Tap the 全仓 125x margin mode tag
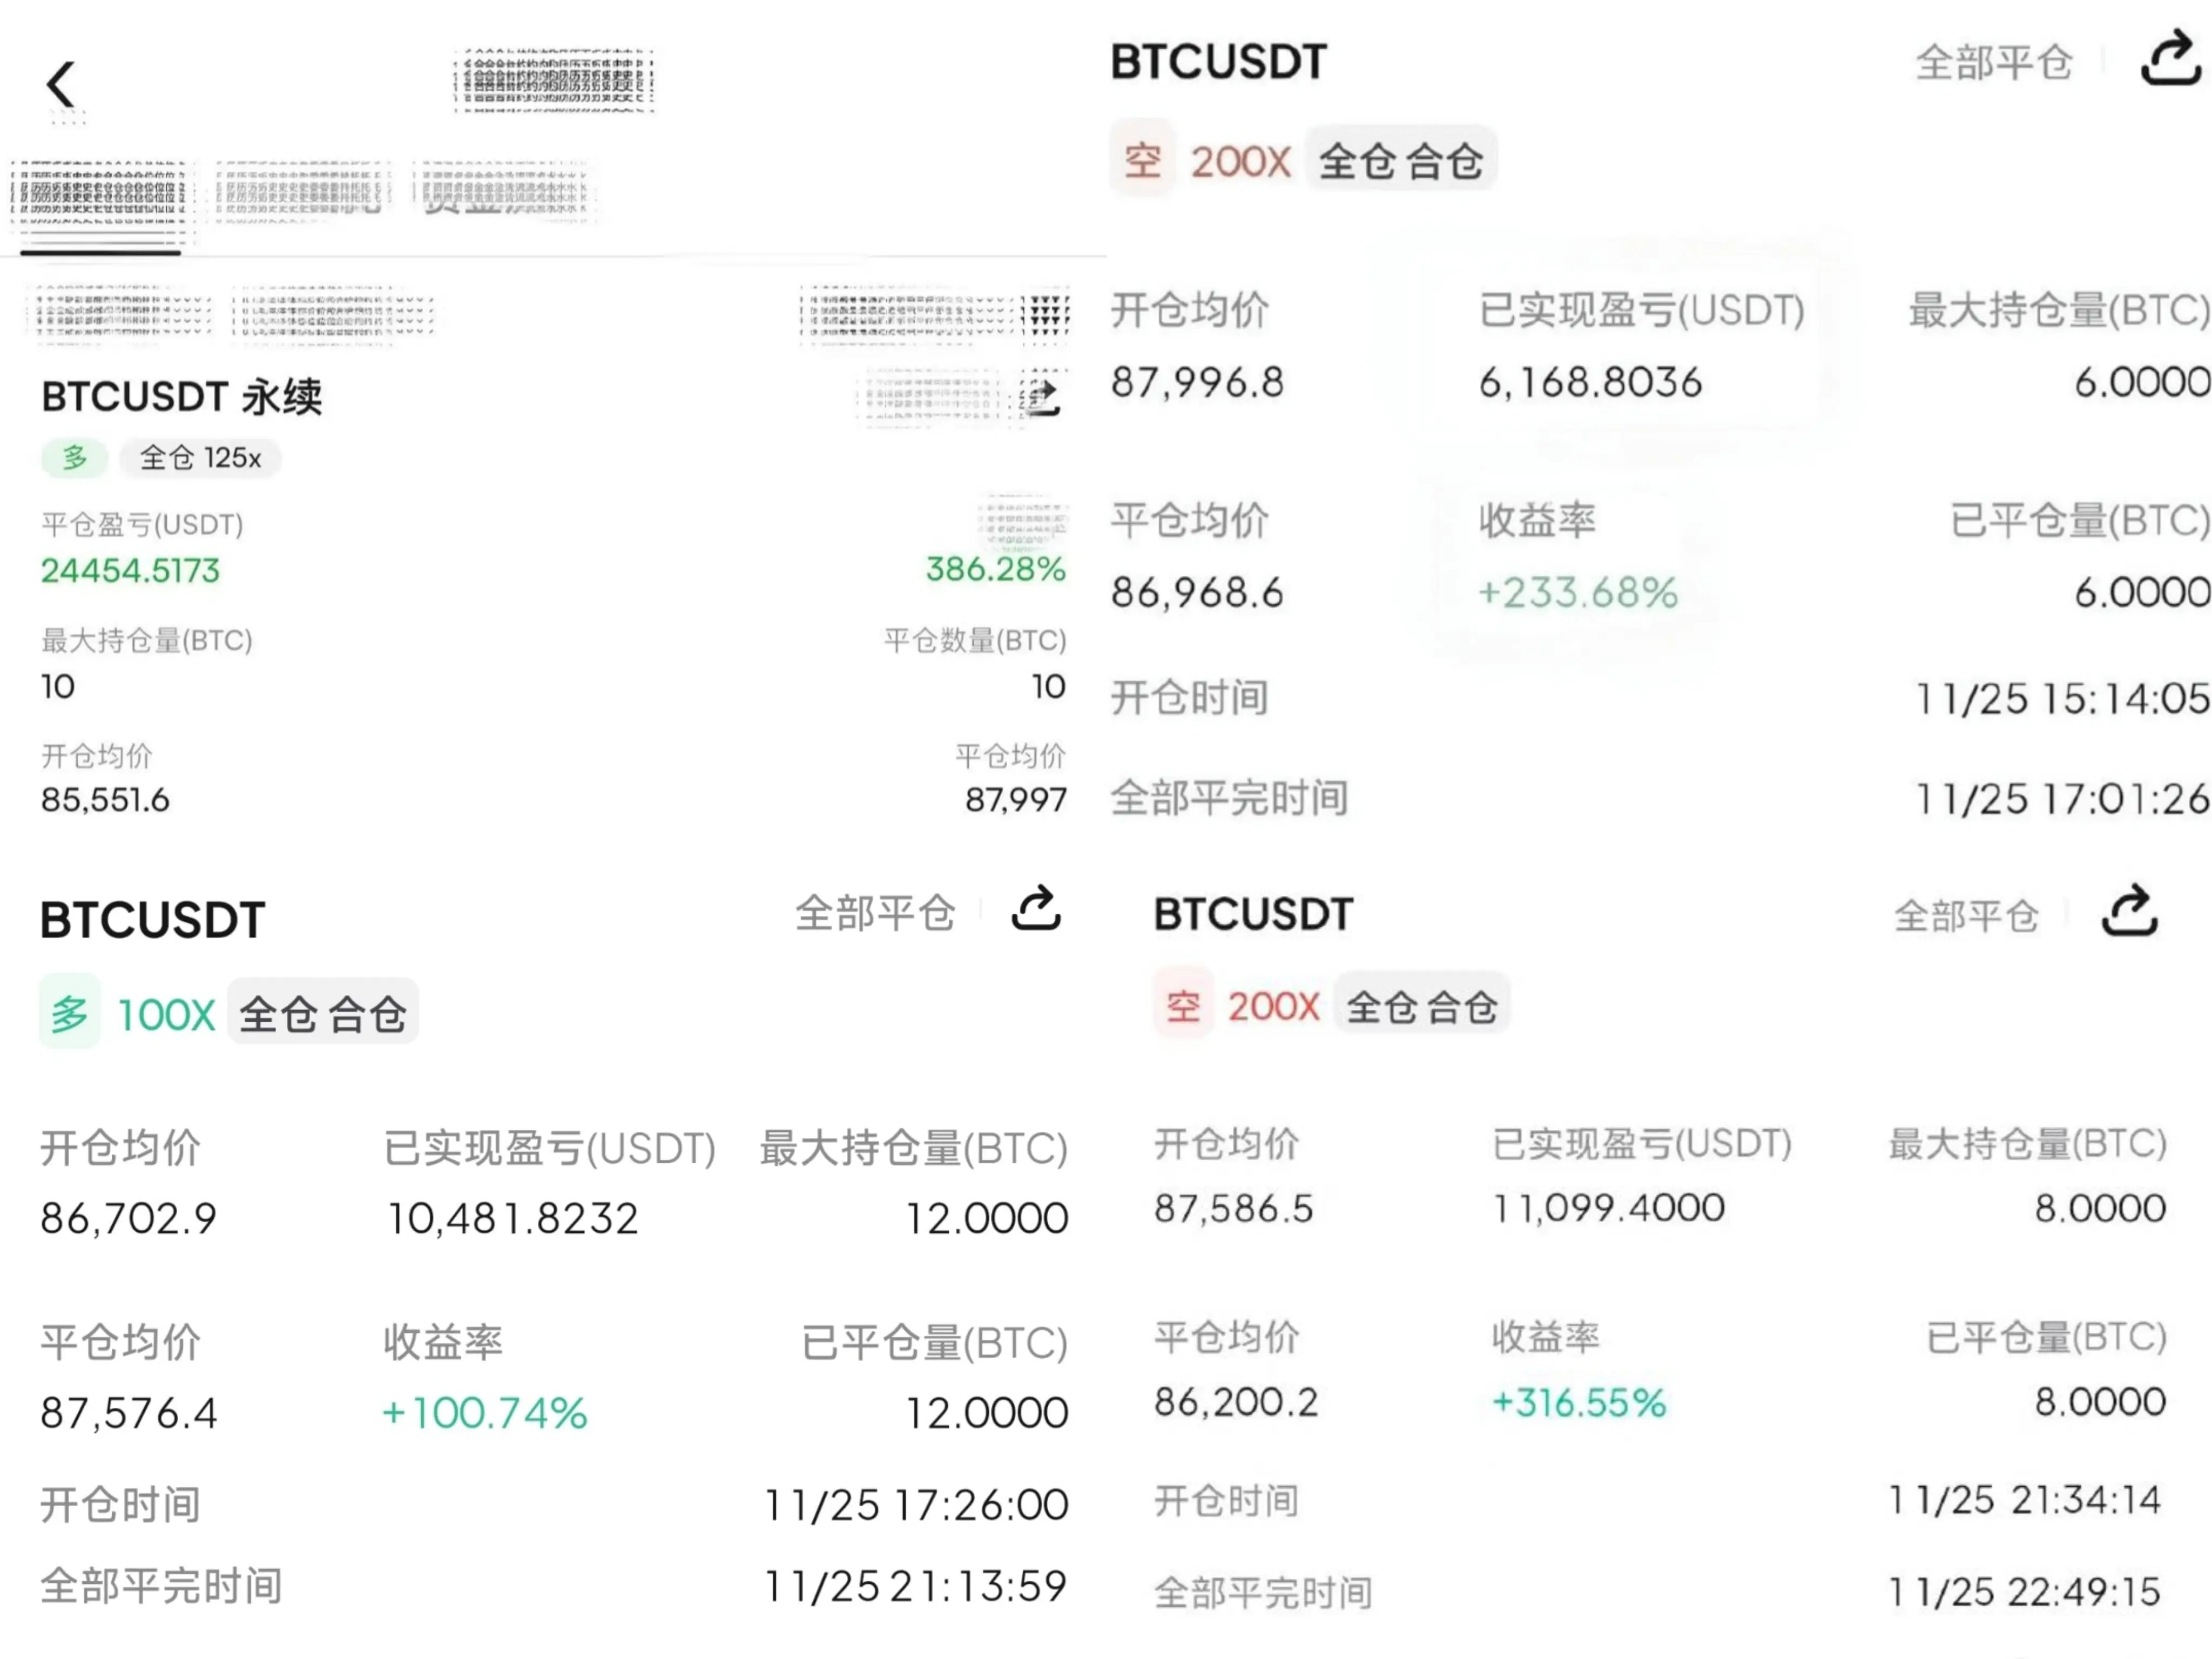The width and height of the screenshot is (2212, 1659). [x=200, y=458]
